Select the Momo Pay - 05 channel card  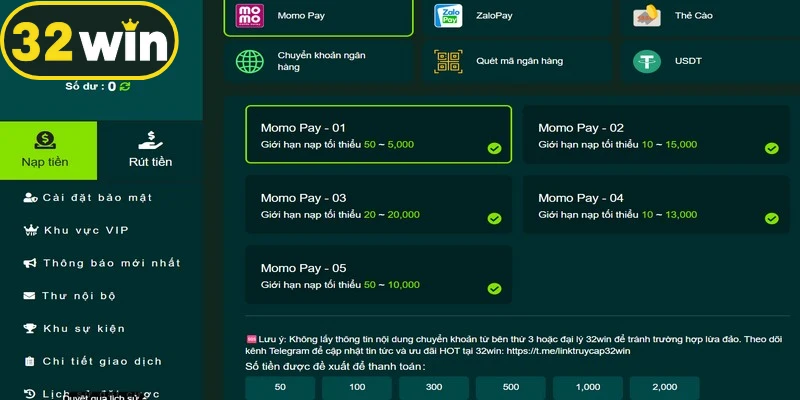point(379,274)
